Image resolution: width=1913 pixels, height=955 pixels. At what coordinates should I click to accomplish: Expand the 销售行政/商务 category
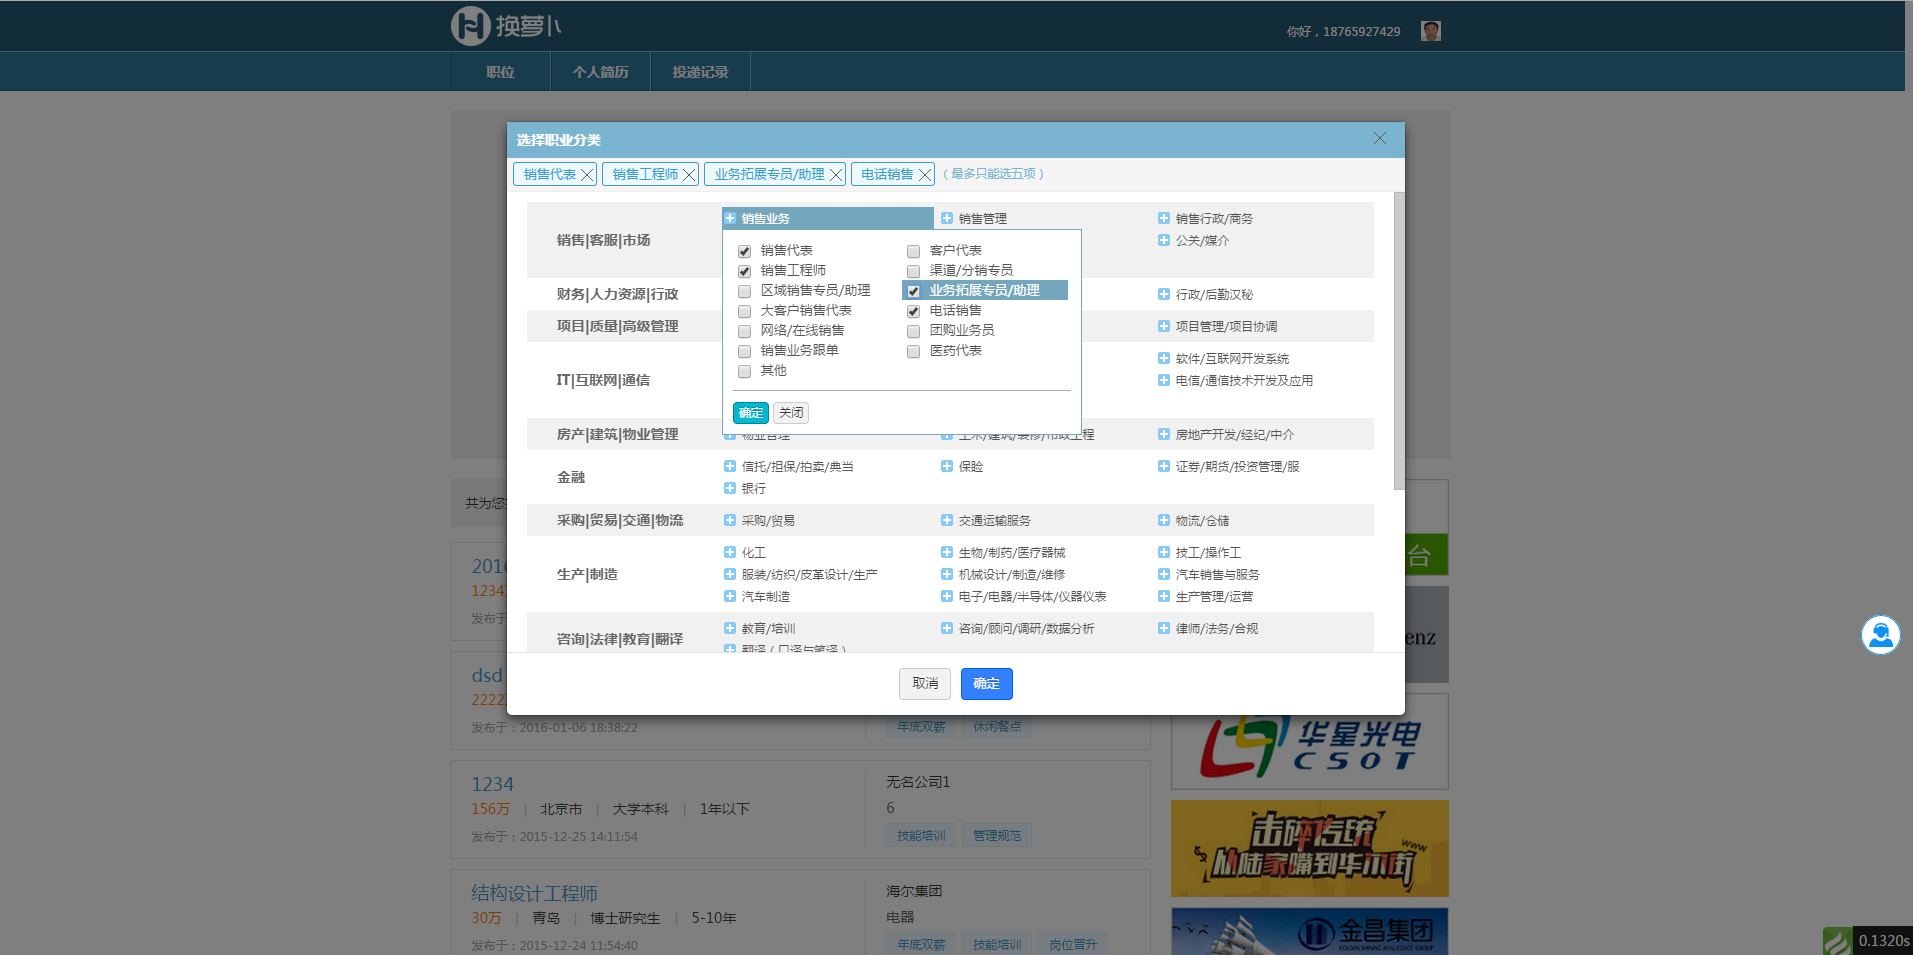click(1164, 218)
